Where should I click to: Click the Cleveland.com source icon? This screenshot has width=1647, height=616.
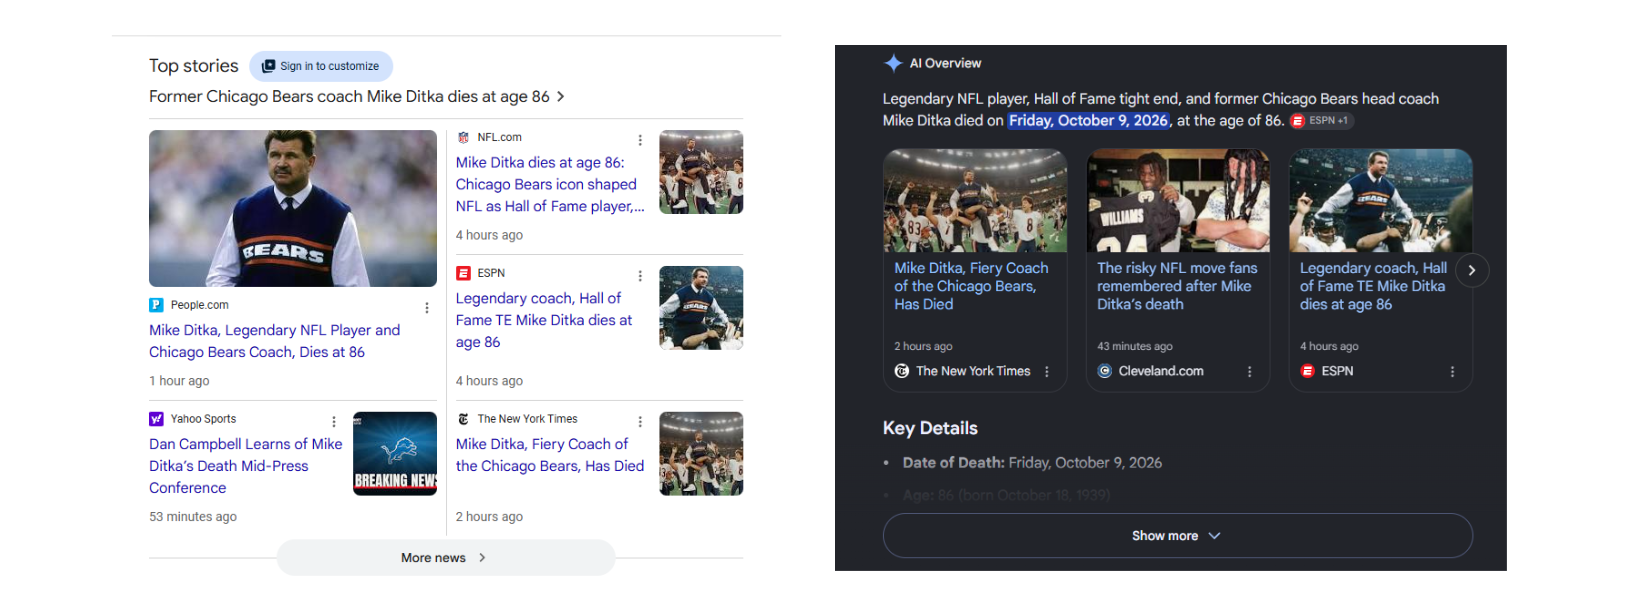(x=1105, y=371)
